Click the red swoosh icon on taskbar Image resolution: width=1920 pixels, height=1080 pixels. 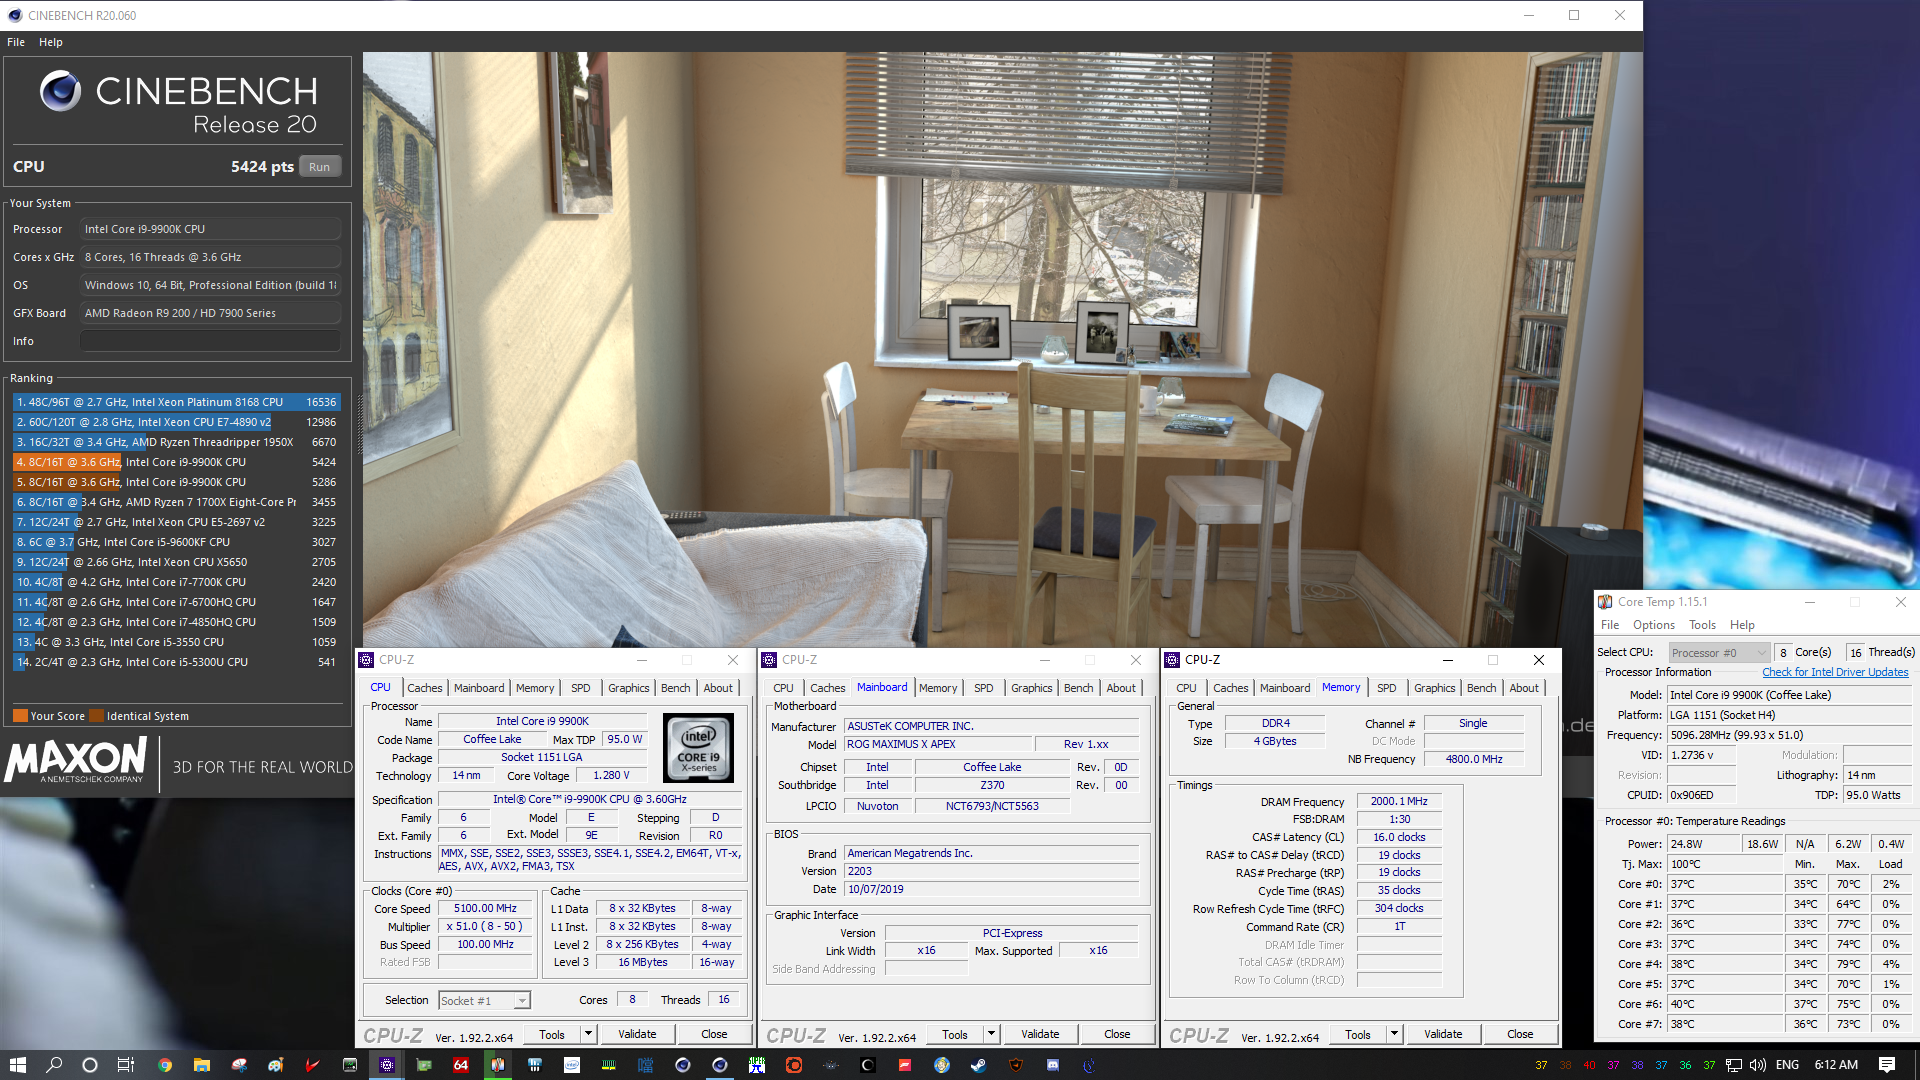[x=312, y=1065]
